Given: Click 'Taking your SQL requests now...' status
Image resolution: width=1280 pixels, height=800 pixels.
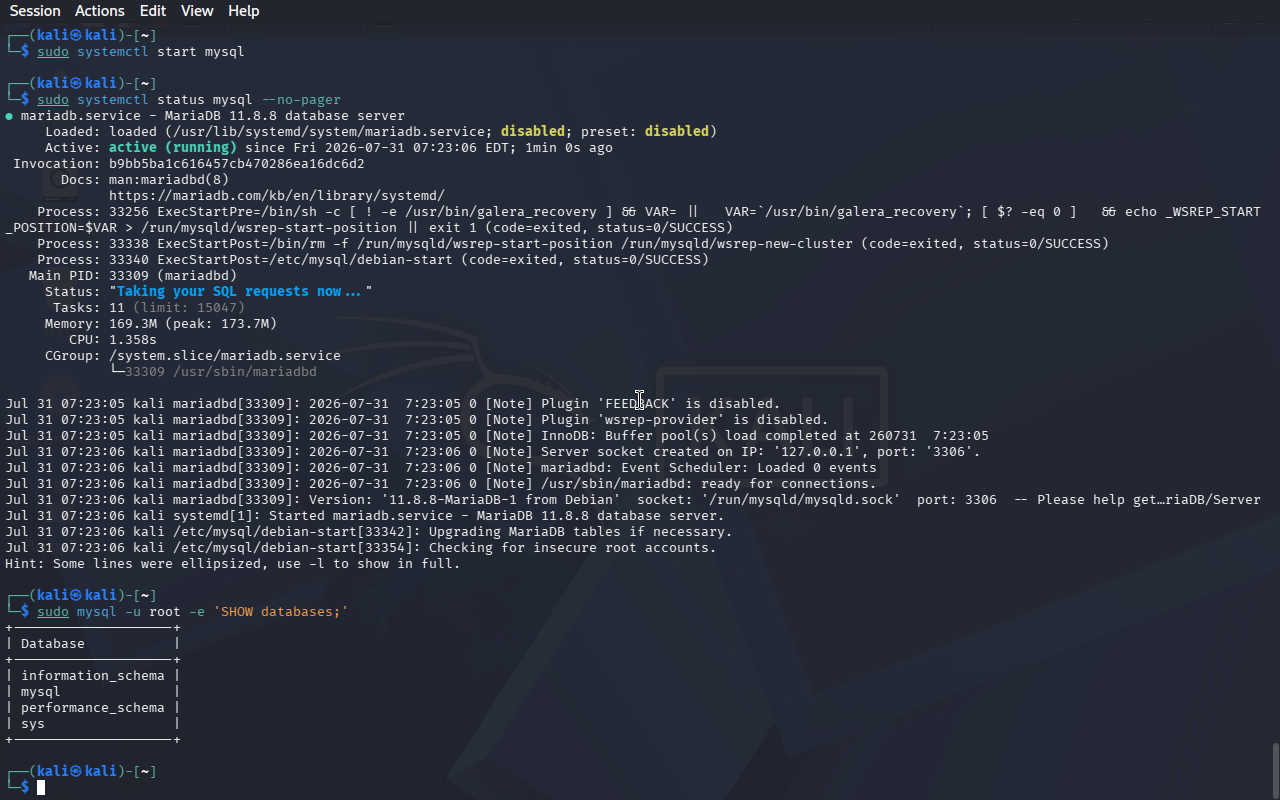Looking at the screenshot, I should [241, 292].
